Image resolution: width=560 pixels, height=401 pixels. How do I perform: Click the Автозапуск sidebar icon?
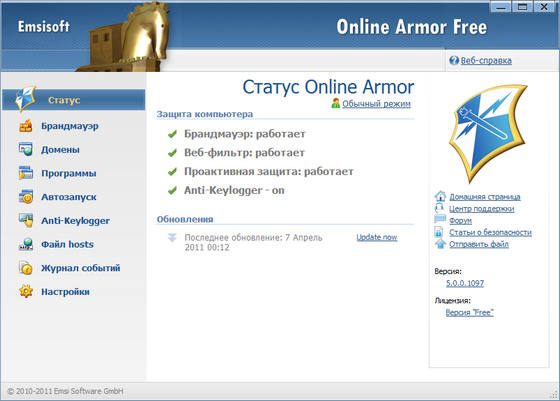point(26,196)
